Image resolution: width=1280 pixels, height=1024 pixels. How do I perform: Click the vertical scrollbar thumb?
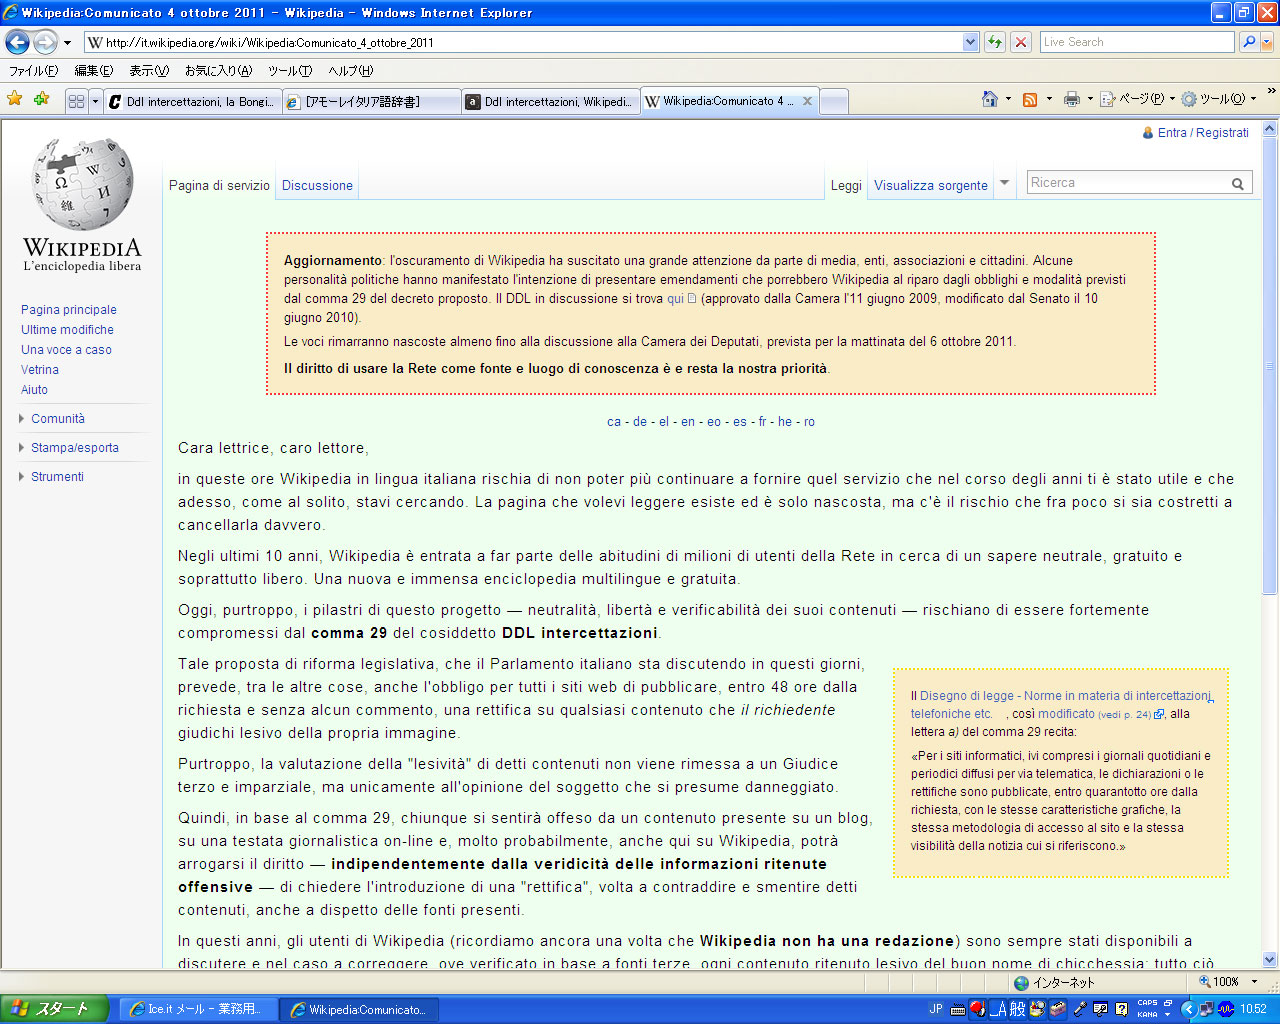point(1270,366)
